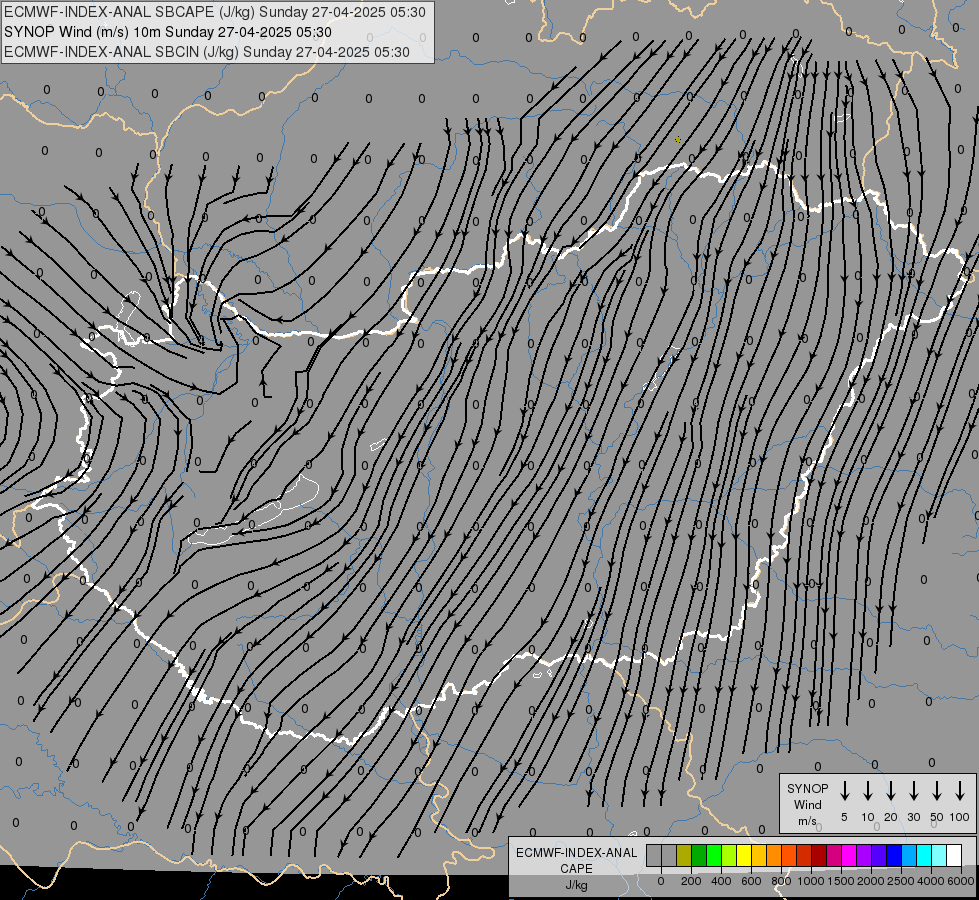Viewport: 979px width, 900px height.
Task: Click the J/kg unit label in legend
Action: 576,885
